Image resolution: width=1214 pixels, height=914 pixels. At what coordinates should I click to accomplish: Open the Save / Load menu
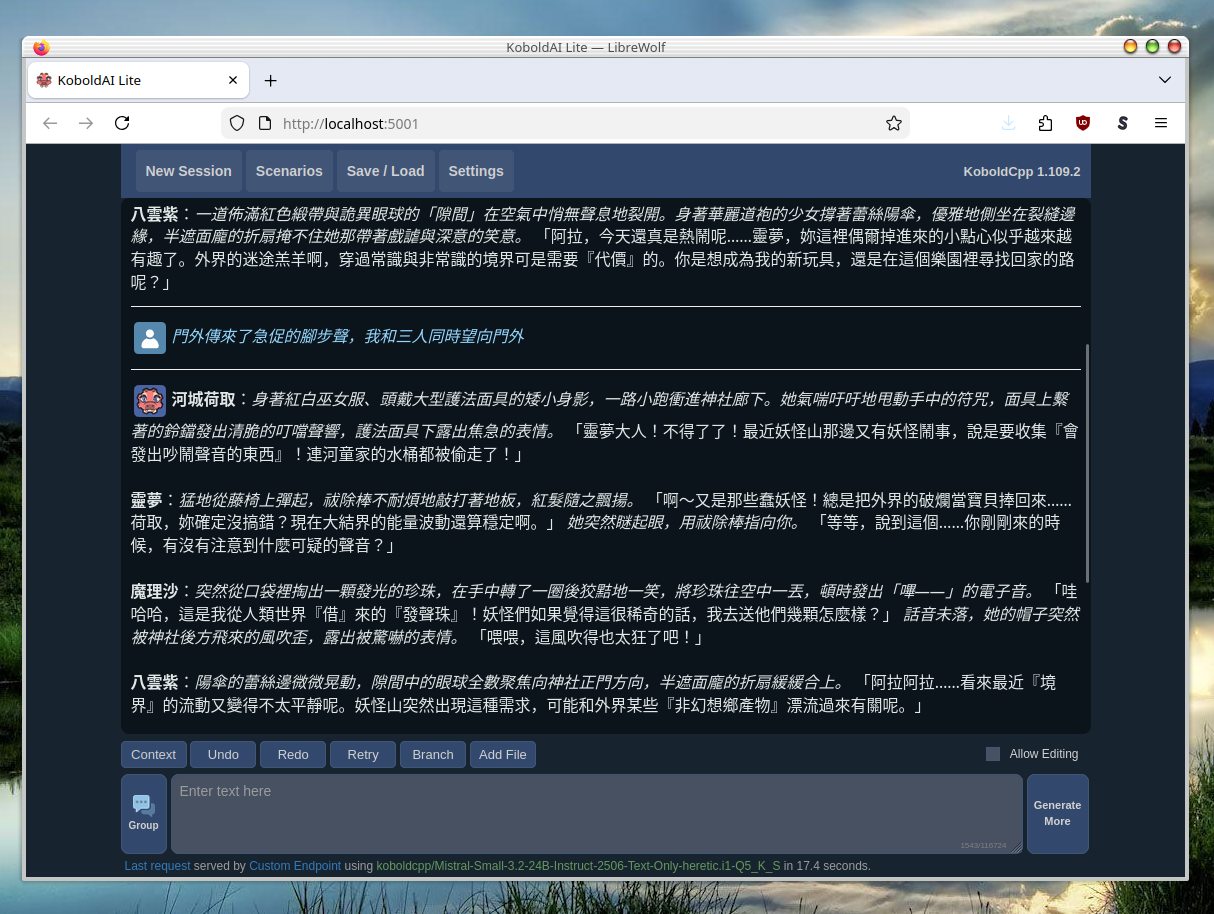tap(385, 171)
